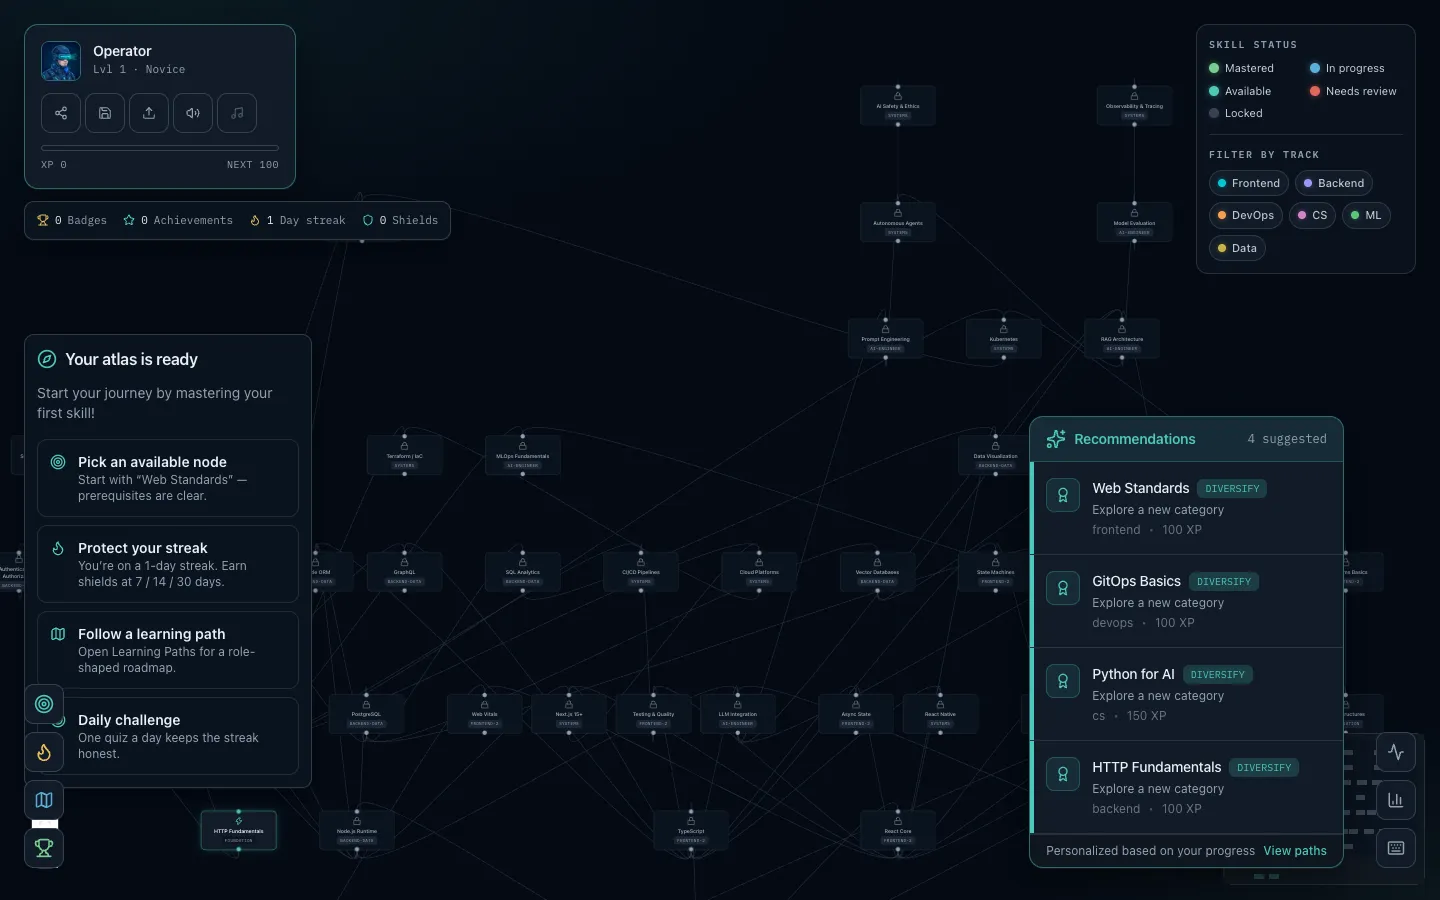Toggle the music note button
The height and width of the screenshot is (900, 1440).
click(237, 113)
